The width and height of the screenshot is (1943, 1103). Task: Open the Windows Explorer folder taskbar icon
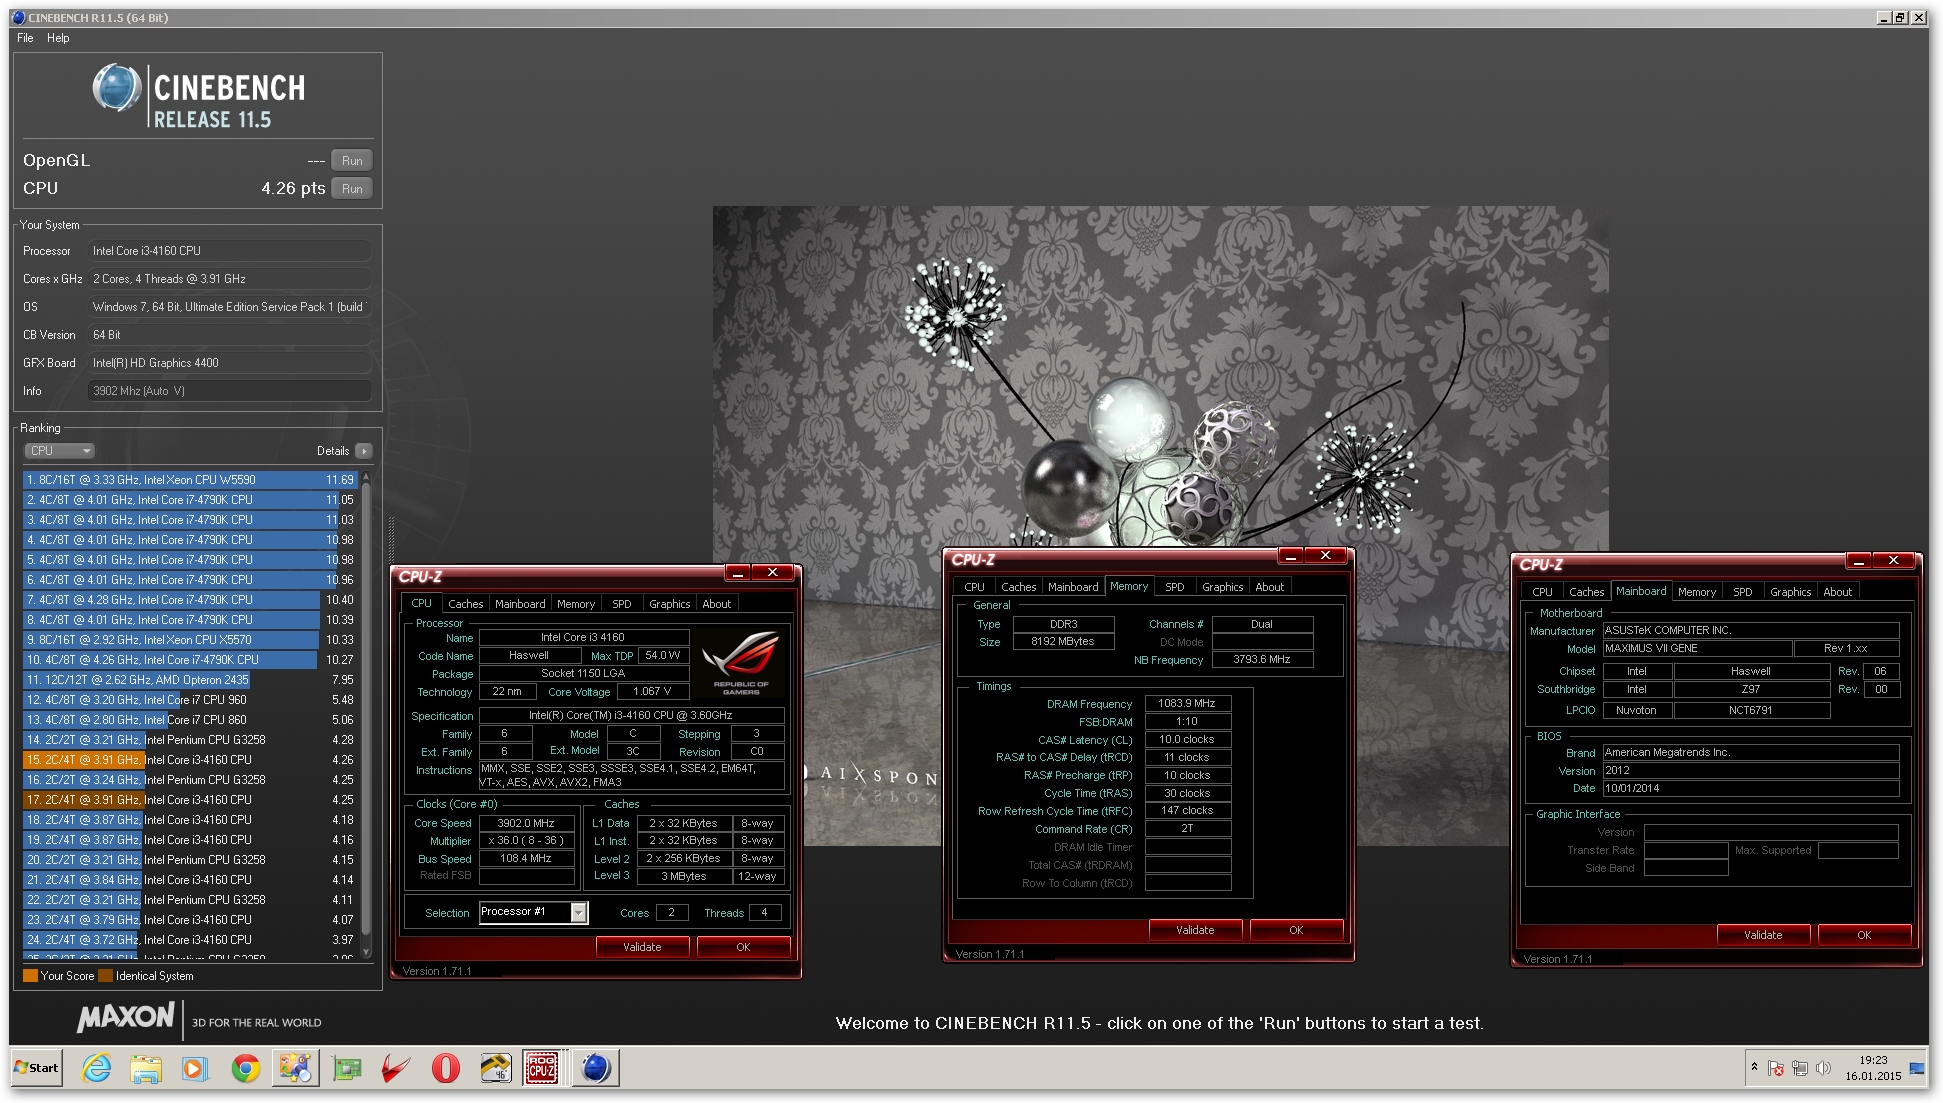coord(146,1068)
